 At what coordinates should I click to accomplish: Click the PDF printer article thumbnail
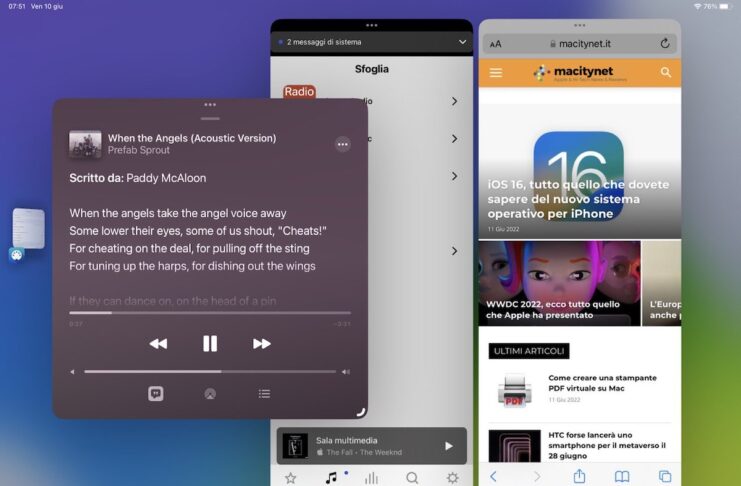(515, 390)
